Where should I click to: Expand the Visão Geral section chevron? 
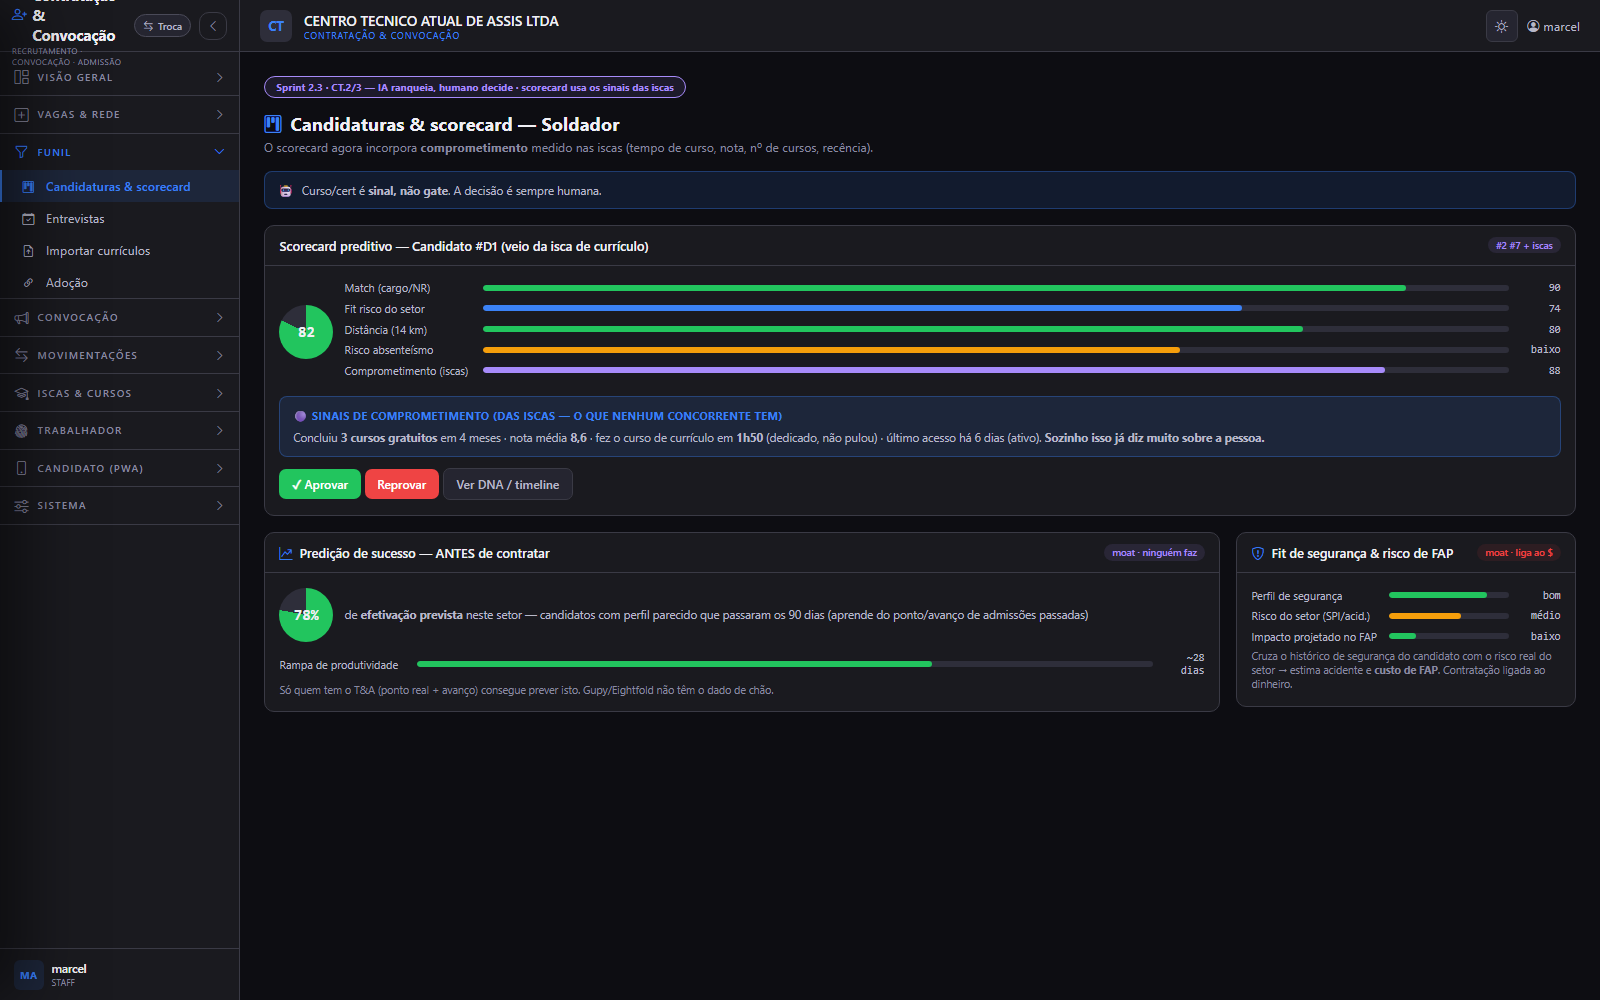coord(219,77)
